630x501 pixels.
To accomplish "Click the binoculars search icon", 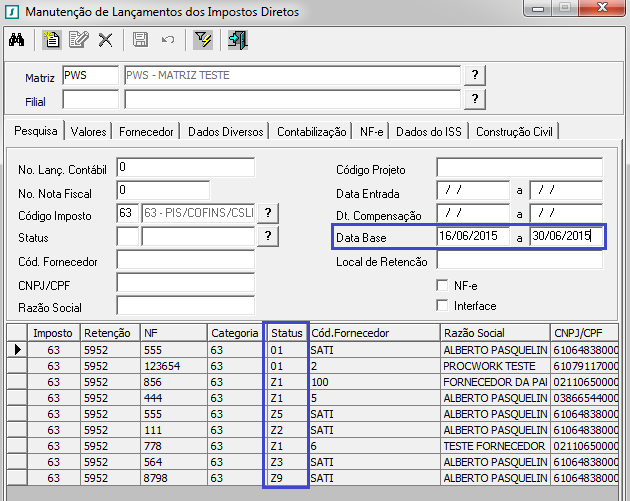I will click(16, 40).
